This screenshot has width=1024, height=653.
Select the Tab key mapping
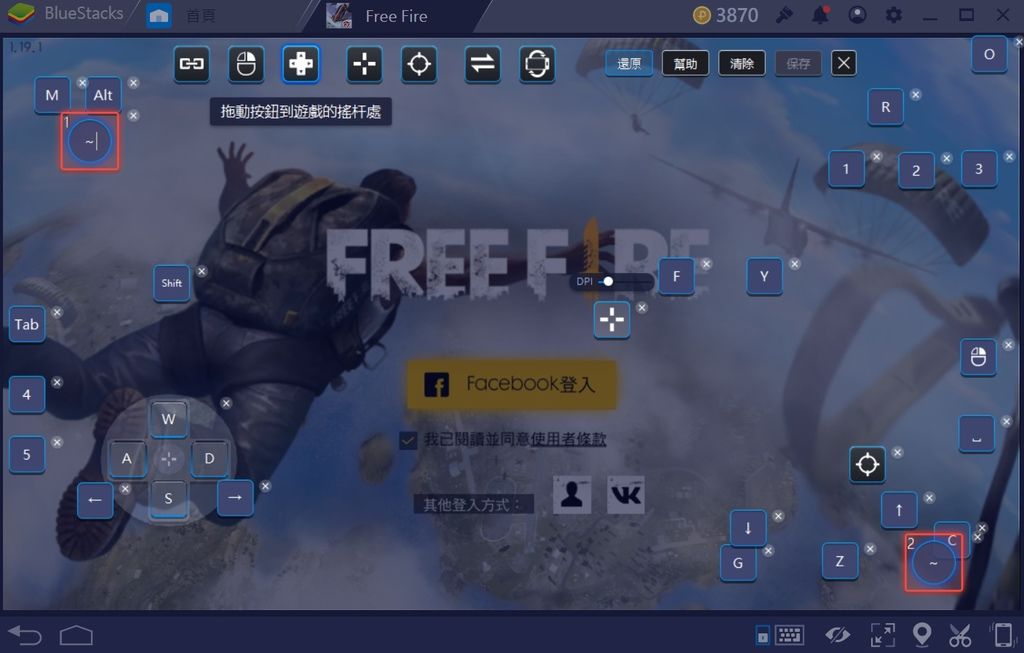tap(27, 325)
